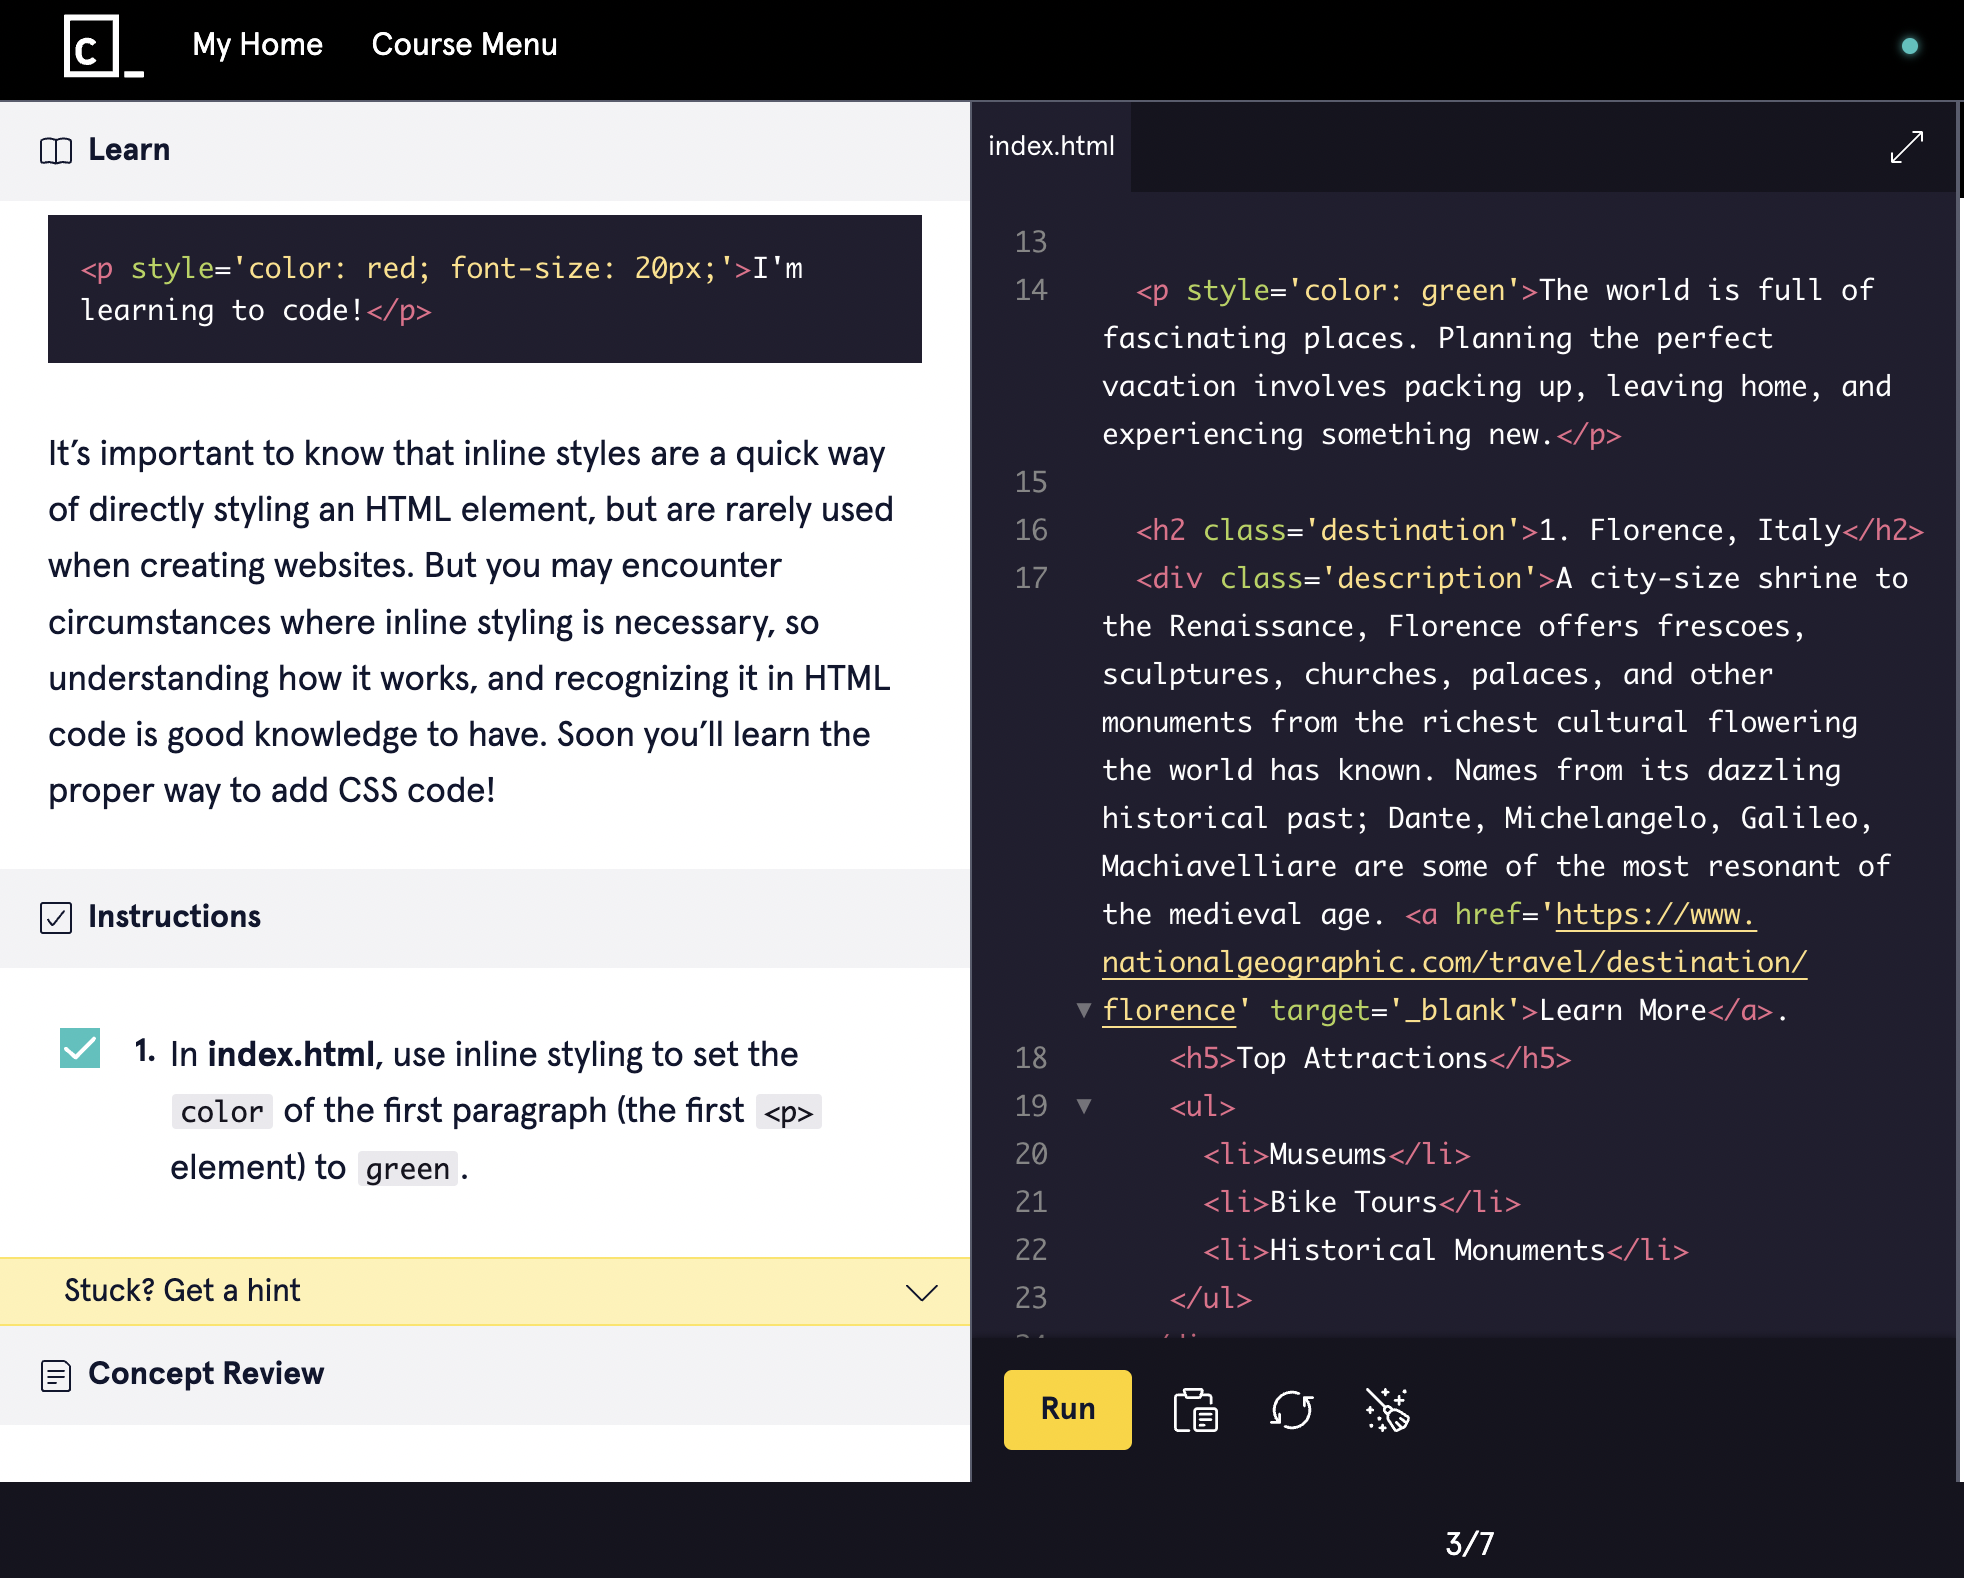Click the format code wand icon
This screenshot has height=1578, width=1964.
[1387, 1410]
